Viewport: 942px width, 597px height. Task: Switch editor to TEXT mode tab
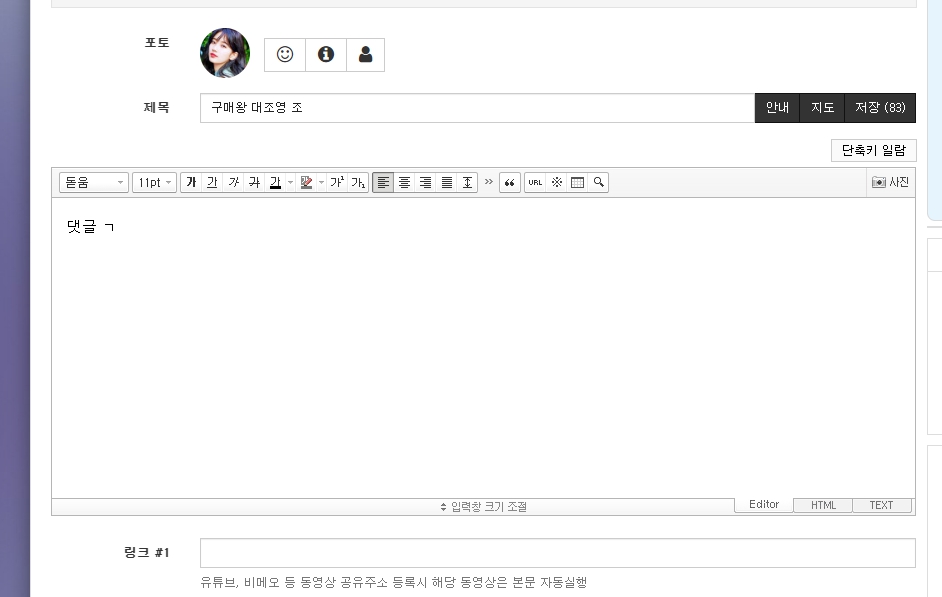click(881, 505)
